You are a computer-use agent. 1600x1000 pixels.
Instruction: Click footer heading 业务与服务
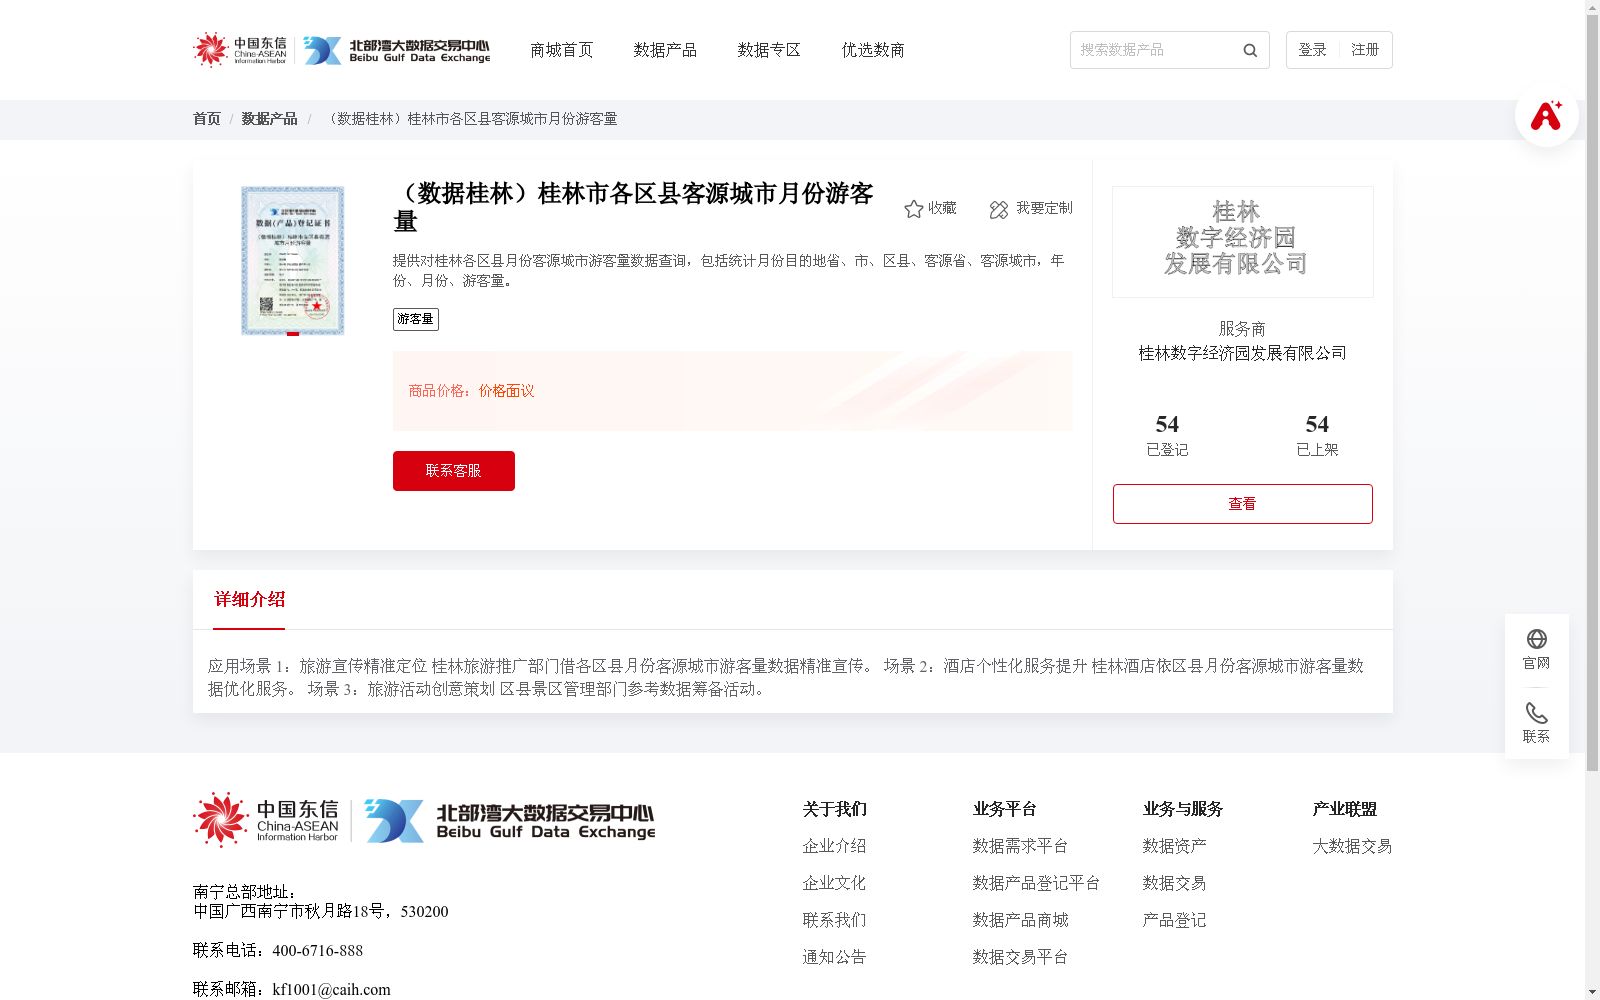[1182, 809]
